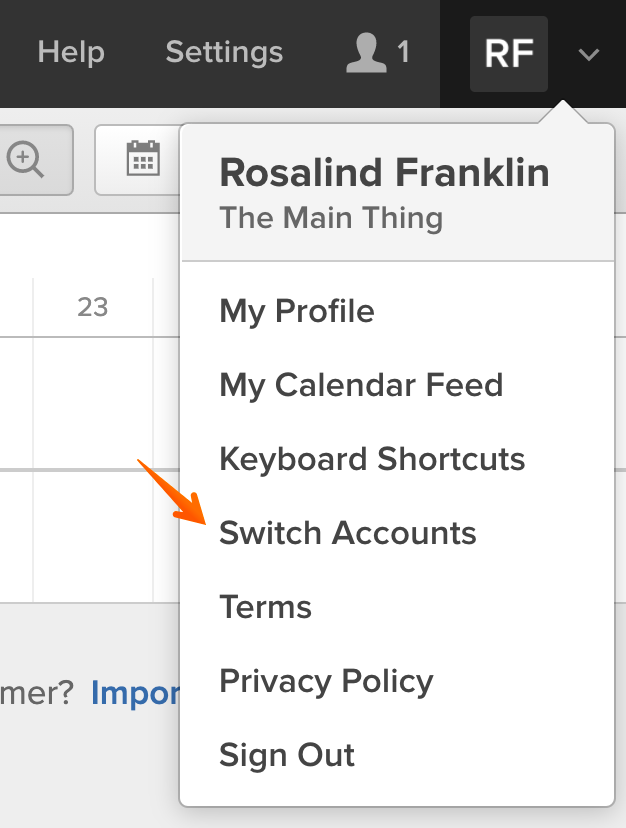Click empty calendar cell under day 23
The width and height of the screenshot is (626, 828).
point(93,403)
